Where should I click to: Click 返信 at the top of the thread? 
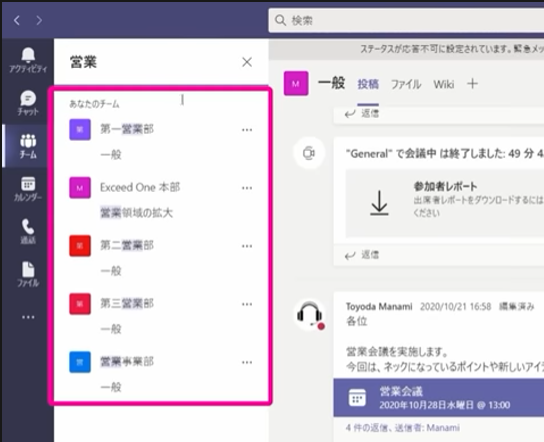click(x=362, y=113)
